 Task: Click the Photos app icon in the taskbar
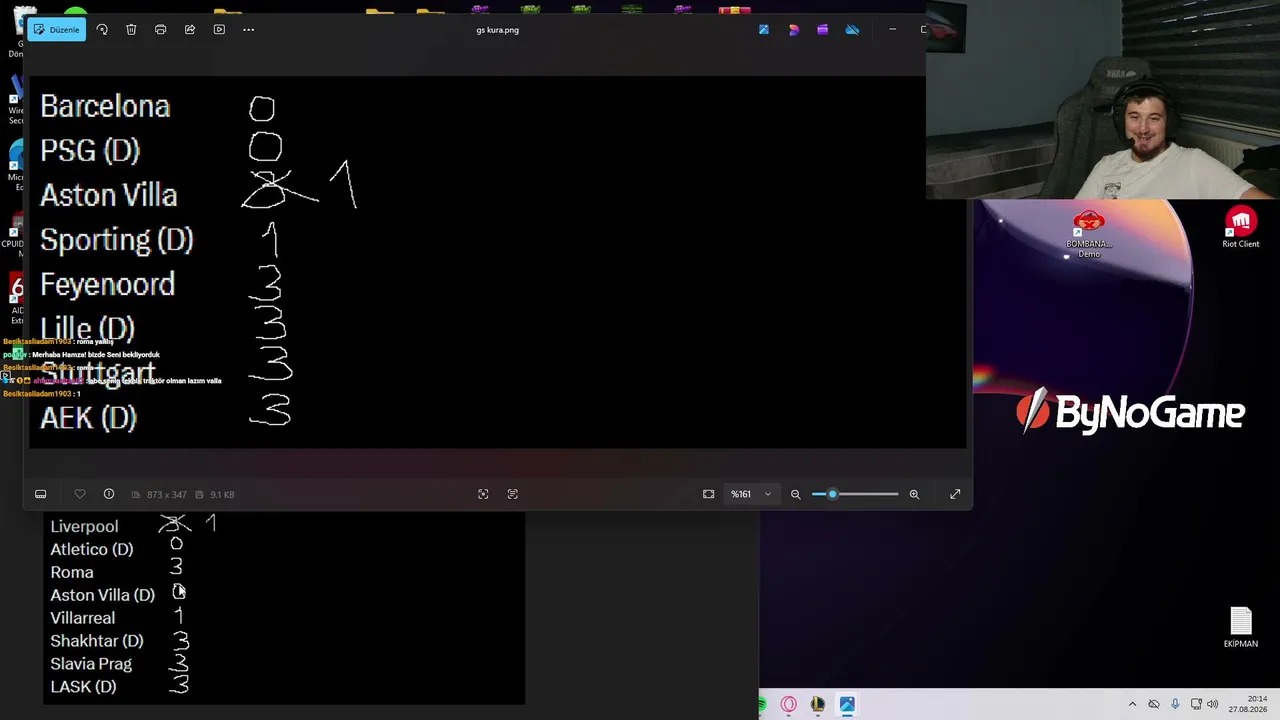click(x=847, y=705)
